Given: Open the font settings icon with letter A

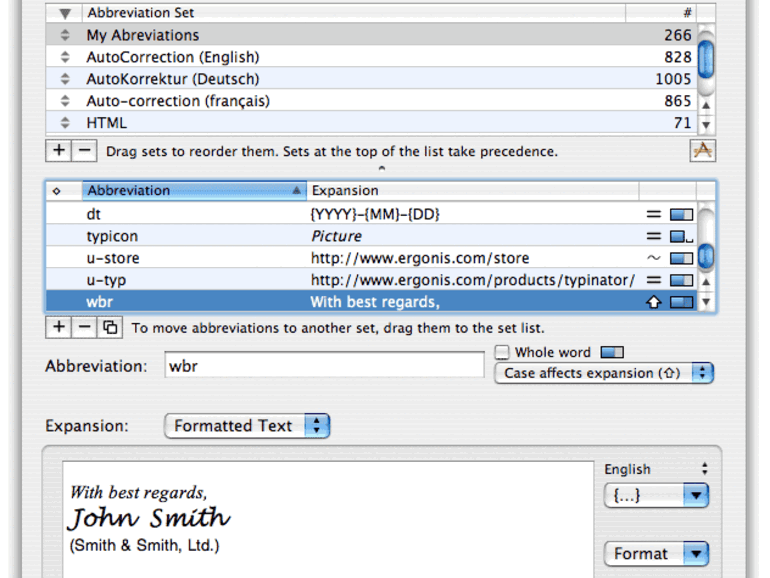Looking at the screenshot, I should tap(703, 150).
